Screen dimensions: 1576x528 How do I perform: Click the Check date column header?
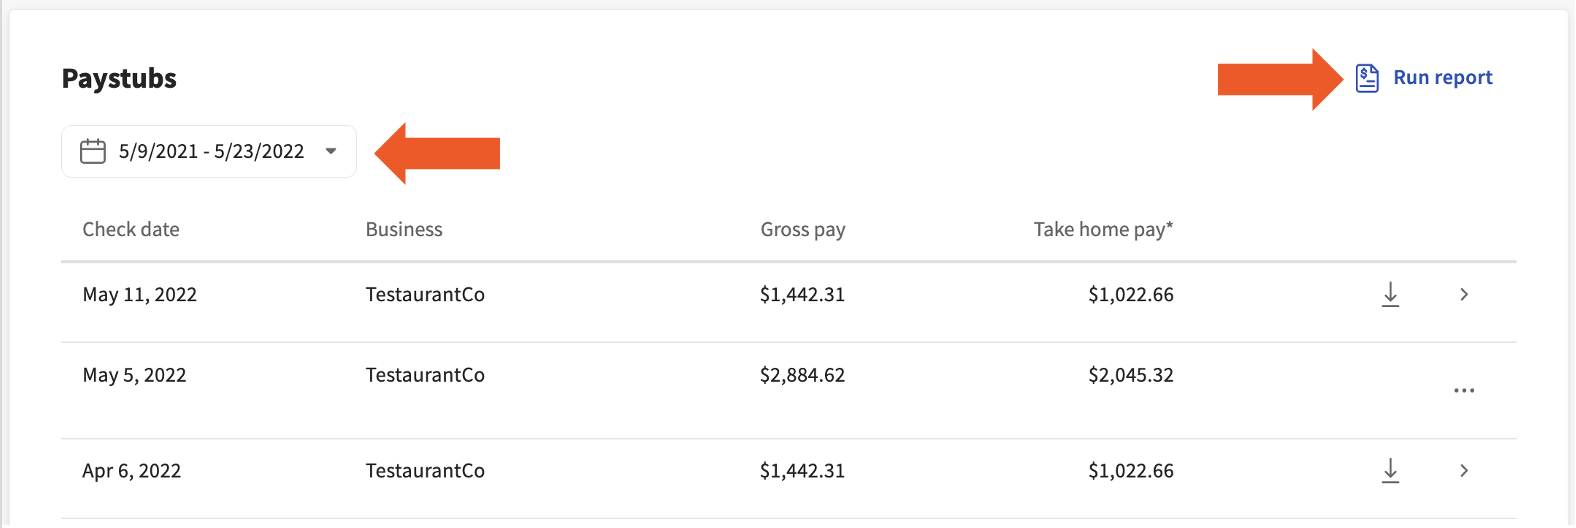tap(131, 229)
